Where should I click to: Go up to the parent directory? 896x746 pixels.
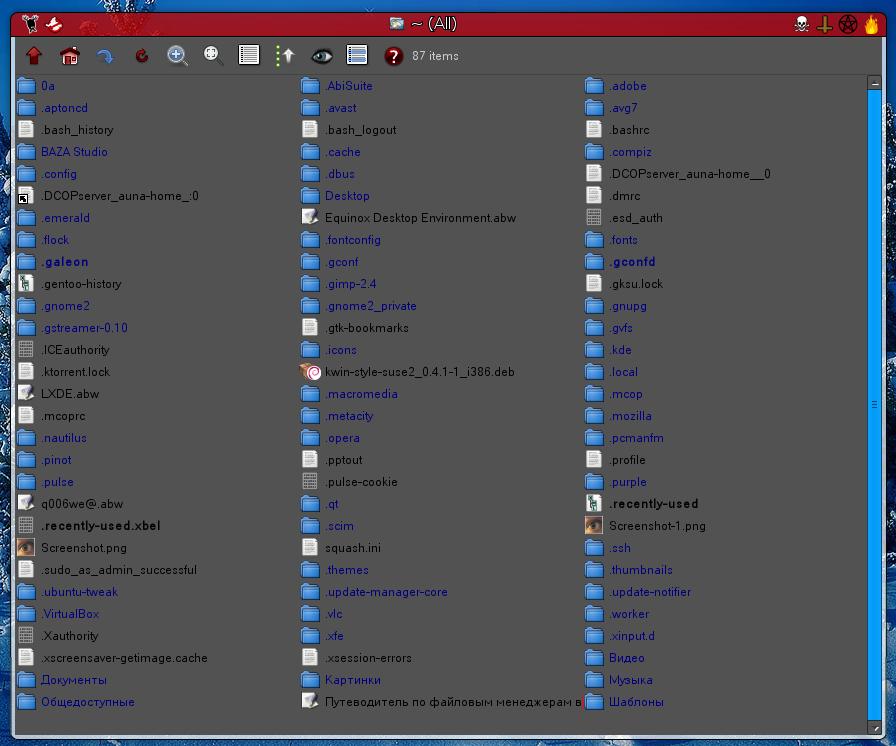(x=34, y=55)
